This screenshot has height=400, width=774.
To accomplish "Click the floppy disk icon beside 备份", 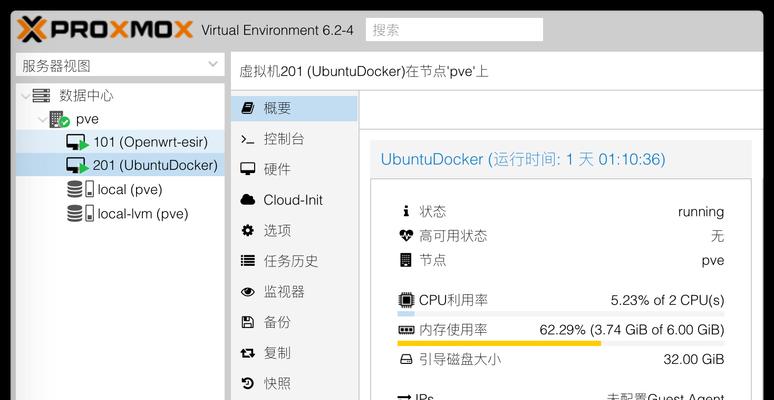I will pyautogui.click(x=247, y=322).
